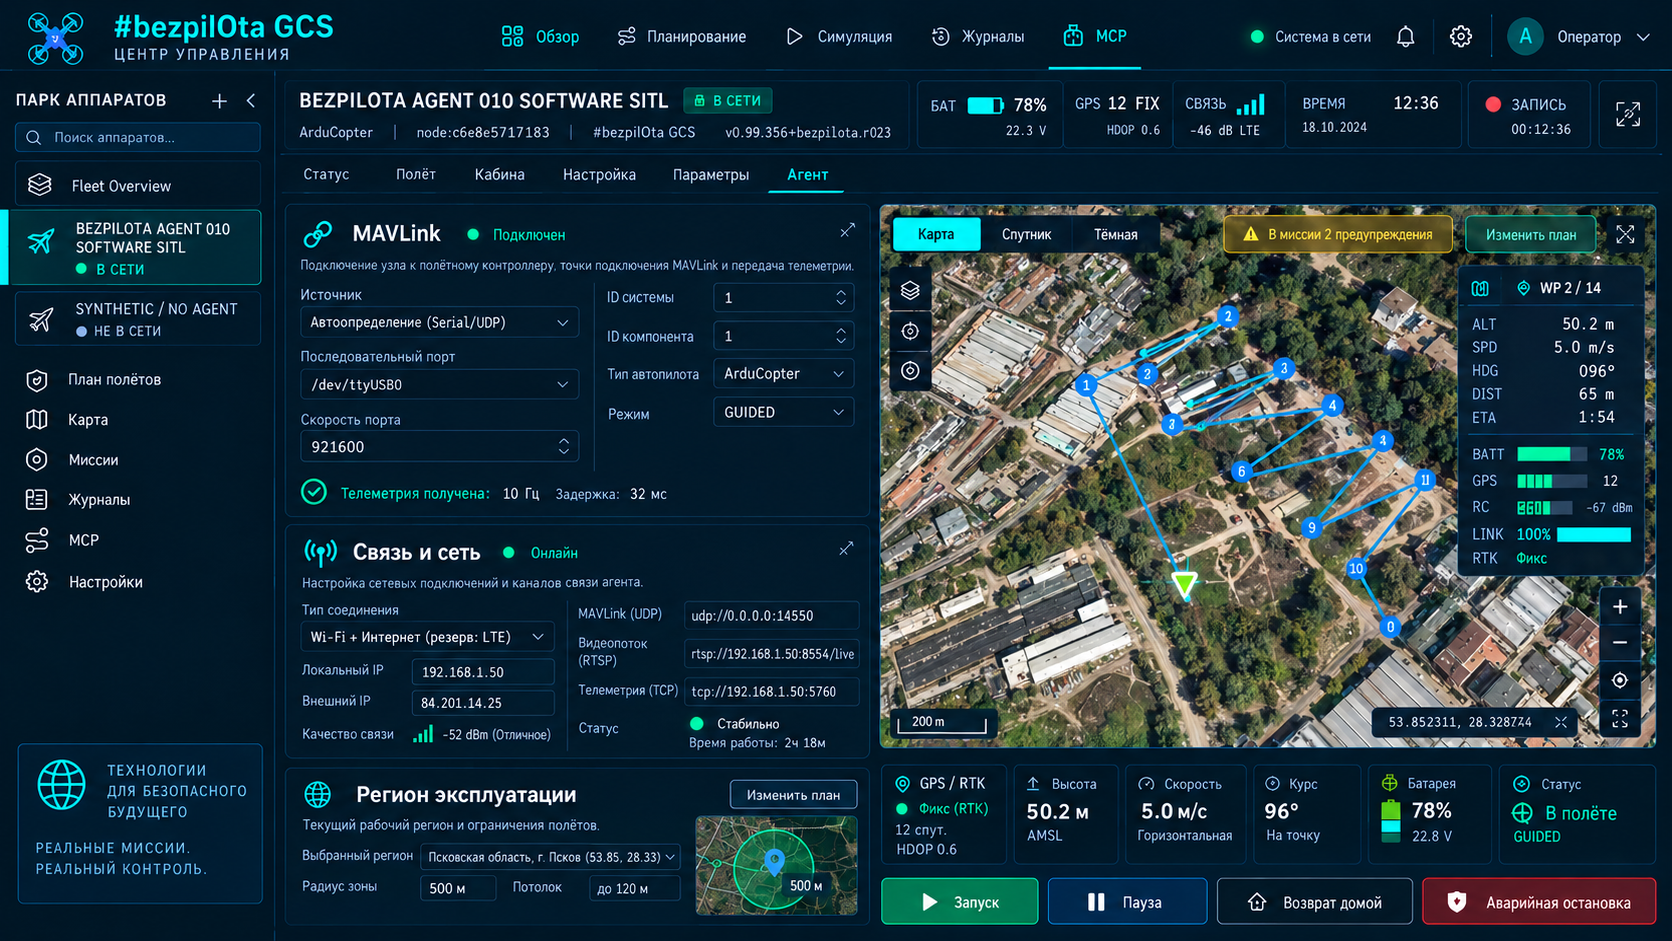Open the Источник dropdown

[x=439, y=323]
